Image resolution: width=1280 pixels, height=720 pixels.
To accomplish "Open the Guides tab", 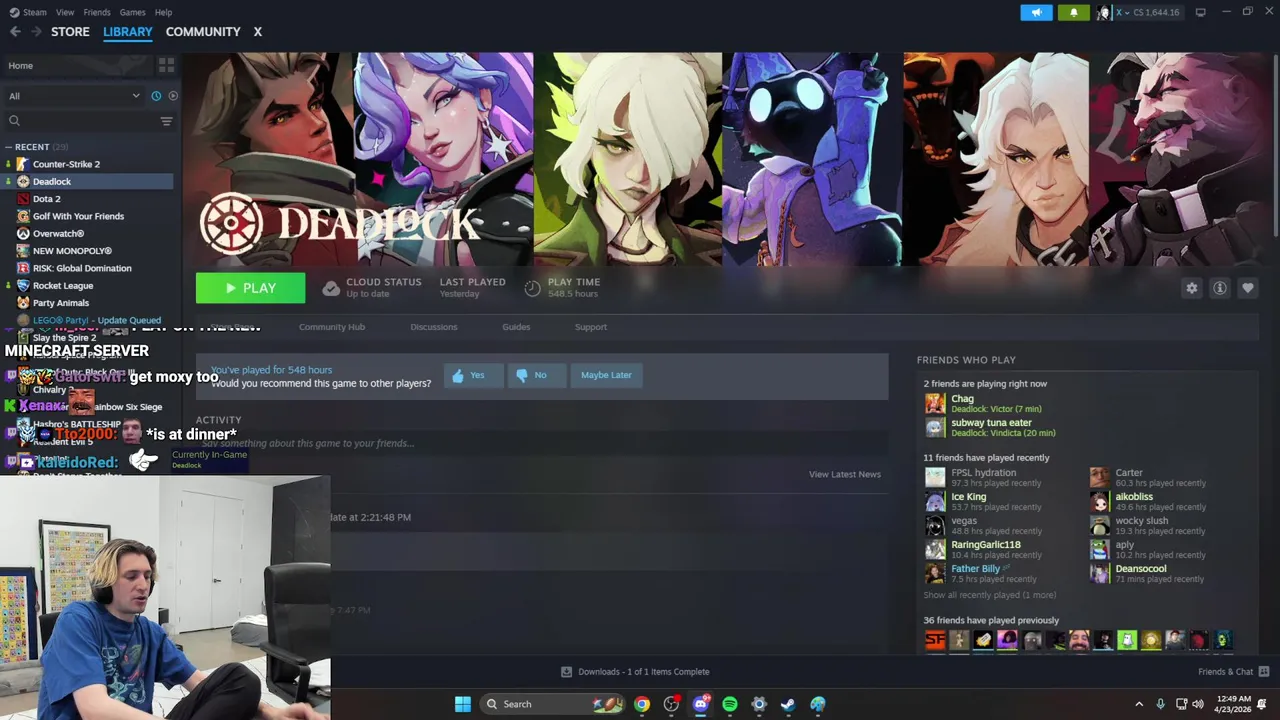I will [516, 327].
